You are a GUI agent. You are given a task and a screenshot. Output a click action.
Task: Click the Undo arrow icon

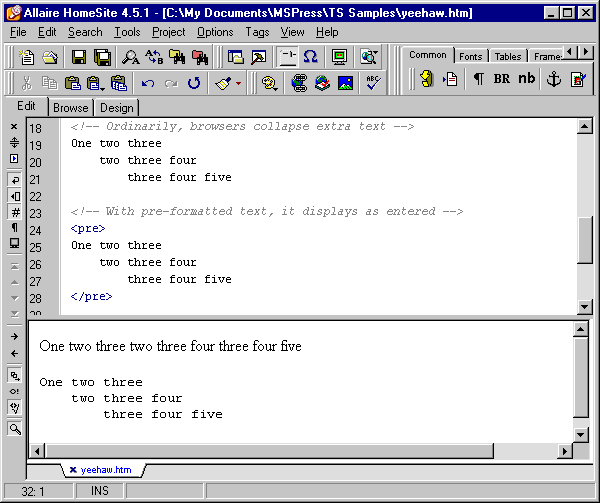pyautogui.click(x=149, y=84)
